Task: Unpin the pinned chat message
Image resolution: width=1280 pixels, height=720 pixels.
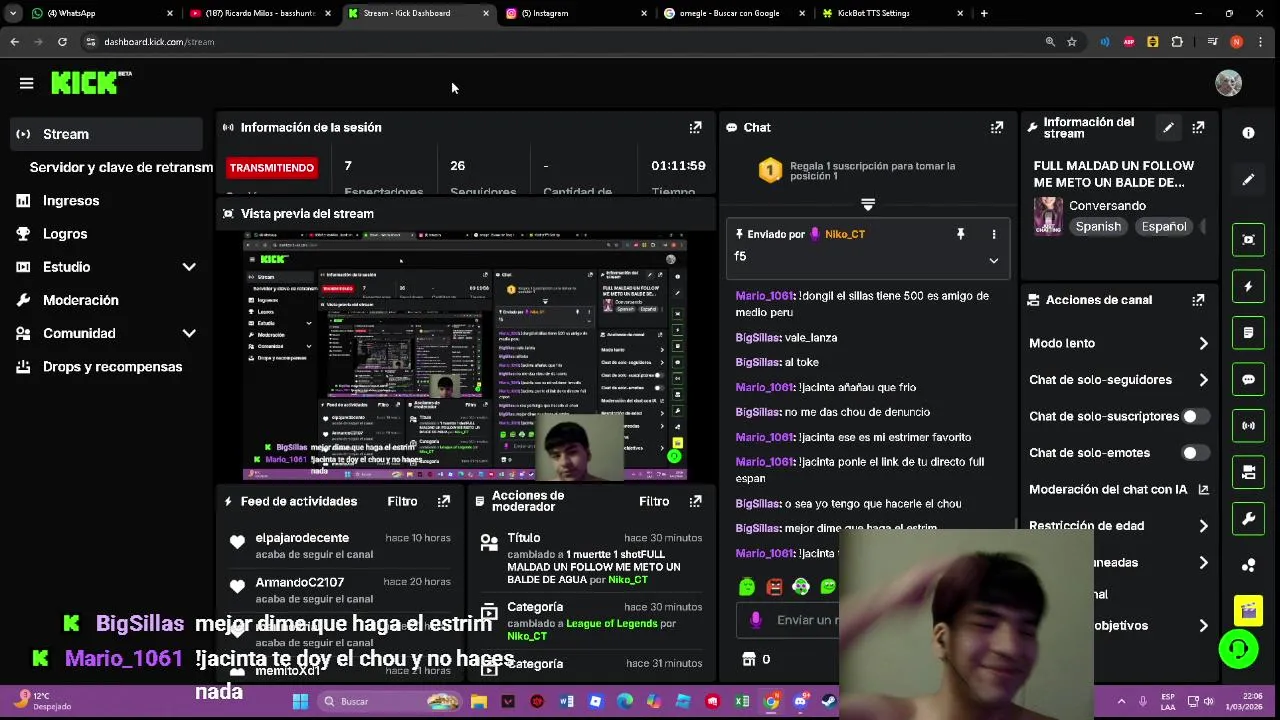Action: coord(960,234)
